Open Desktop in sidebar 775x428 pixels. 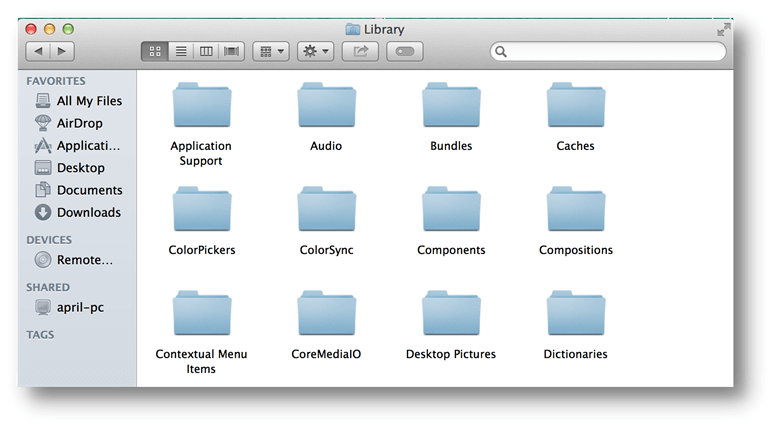tap(70, 168)
